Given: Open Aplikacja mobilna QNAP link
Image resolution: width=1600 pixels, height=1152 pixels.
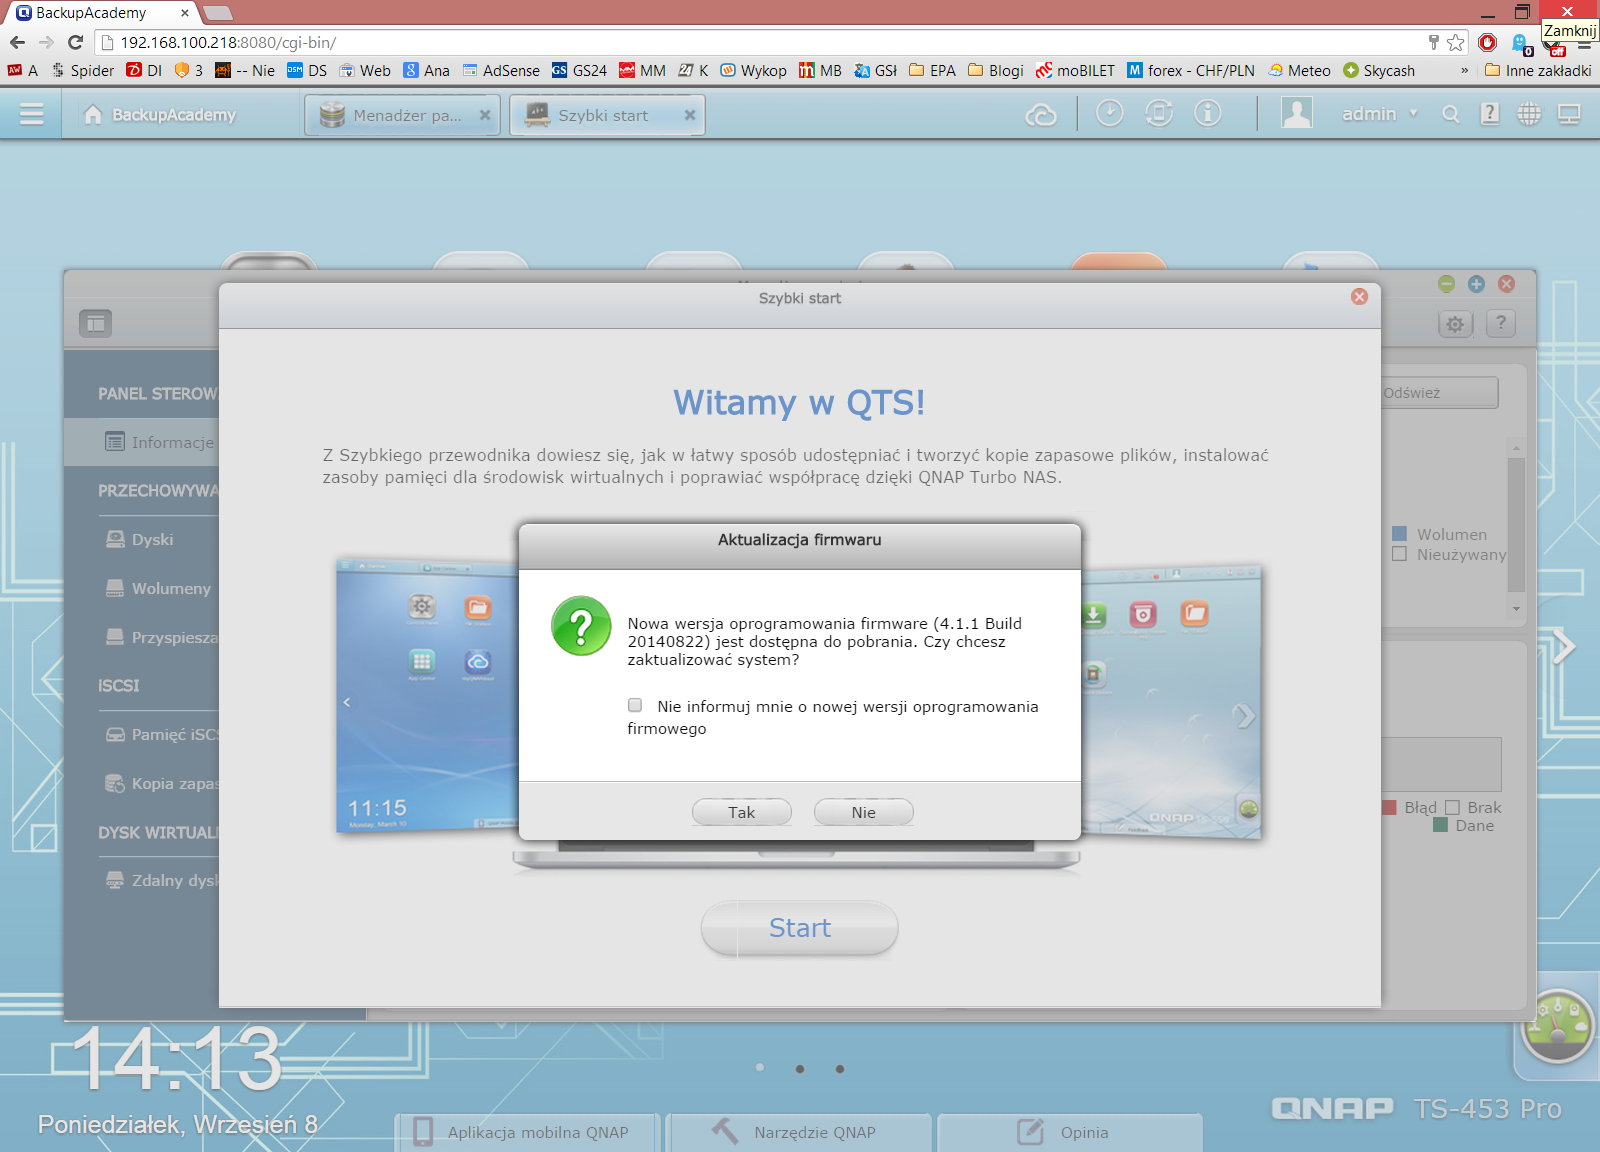Looking at the screenshot, I should click(x=526, y=1132).
